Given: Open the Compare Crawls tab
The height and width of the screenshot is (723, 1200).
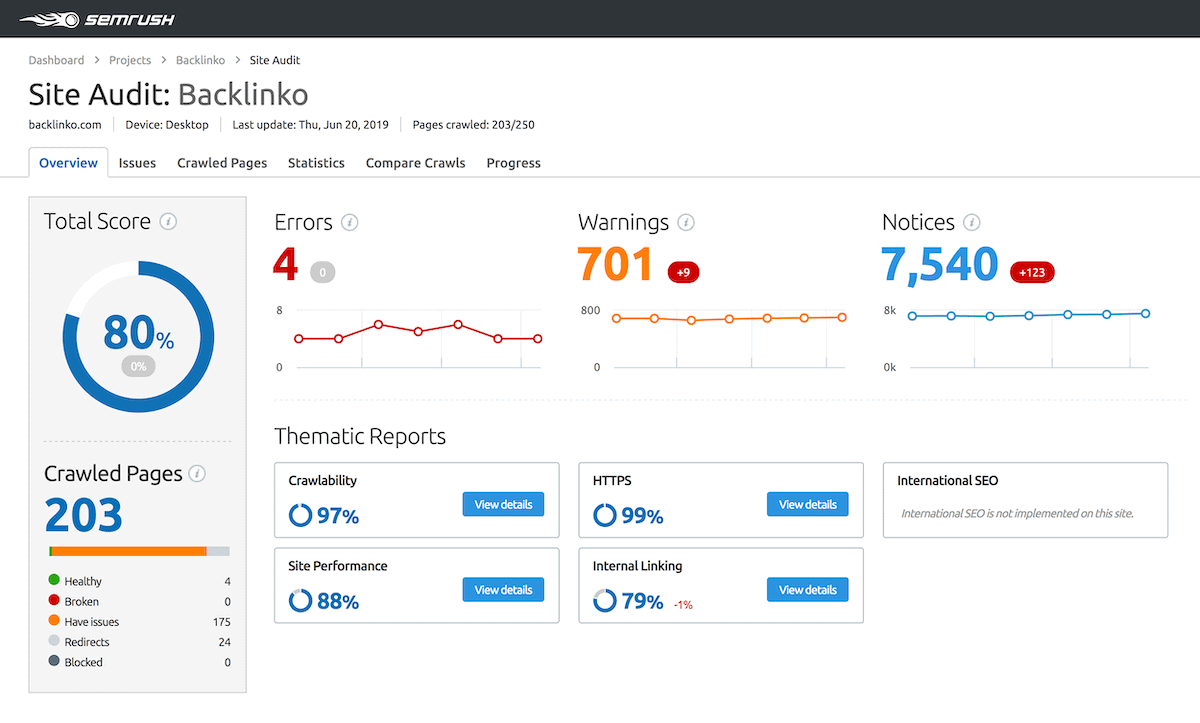Looking at the screenshot, I should point(415,162).
